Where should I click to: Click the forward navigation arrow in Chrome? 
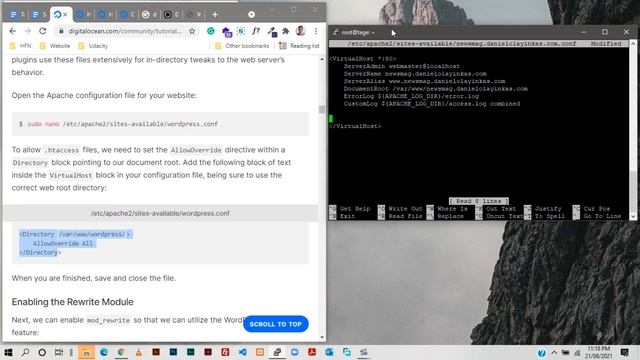27,31
